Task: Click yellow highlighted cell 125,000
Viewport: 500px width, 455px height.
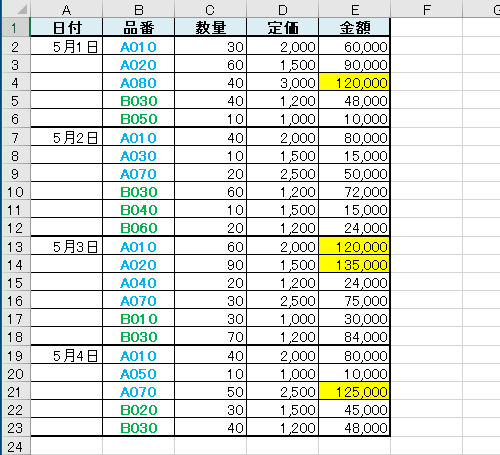Action: click(x=354, y=391)
